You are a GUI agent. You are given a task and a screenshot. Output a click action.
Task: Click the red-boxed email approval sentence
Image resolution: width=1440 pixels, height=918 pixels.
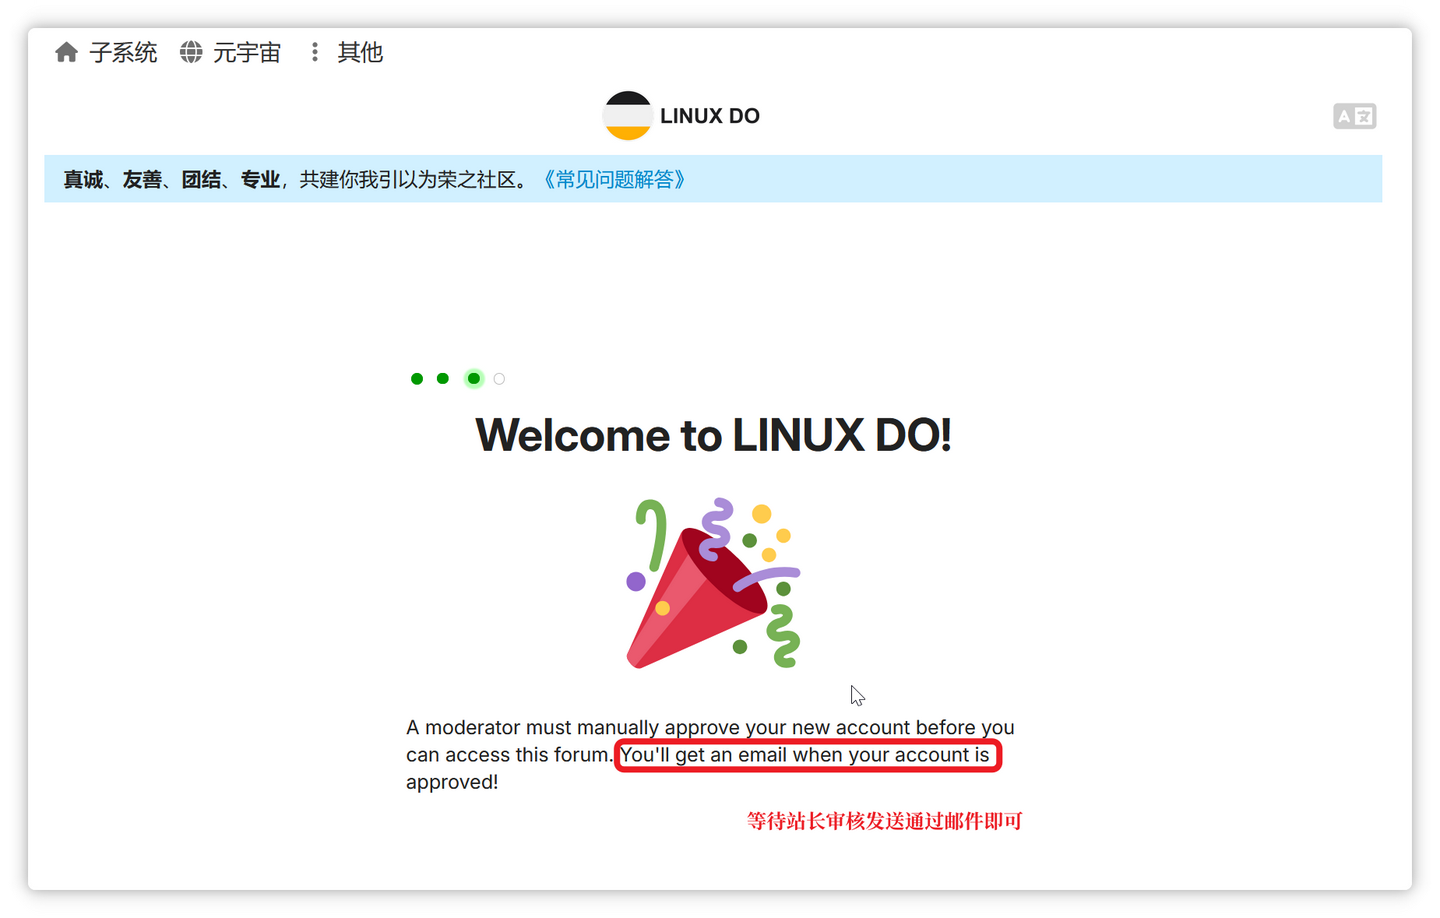[x=808, y=755]
